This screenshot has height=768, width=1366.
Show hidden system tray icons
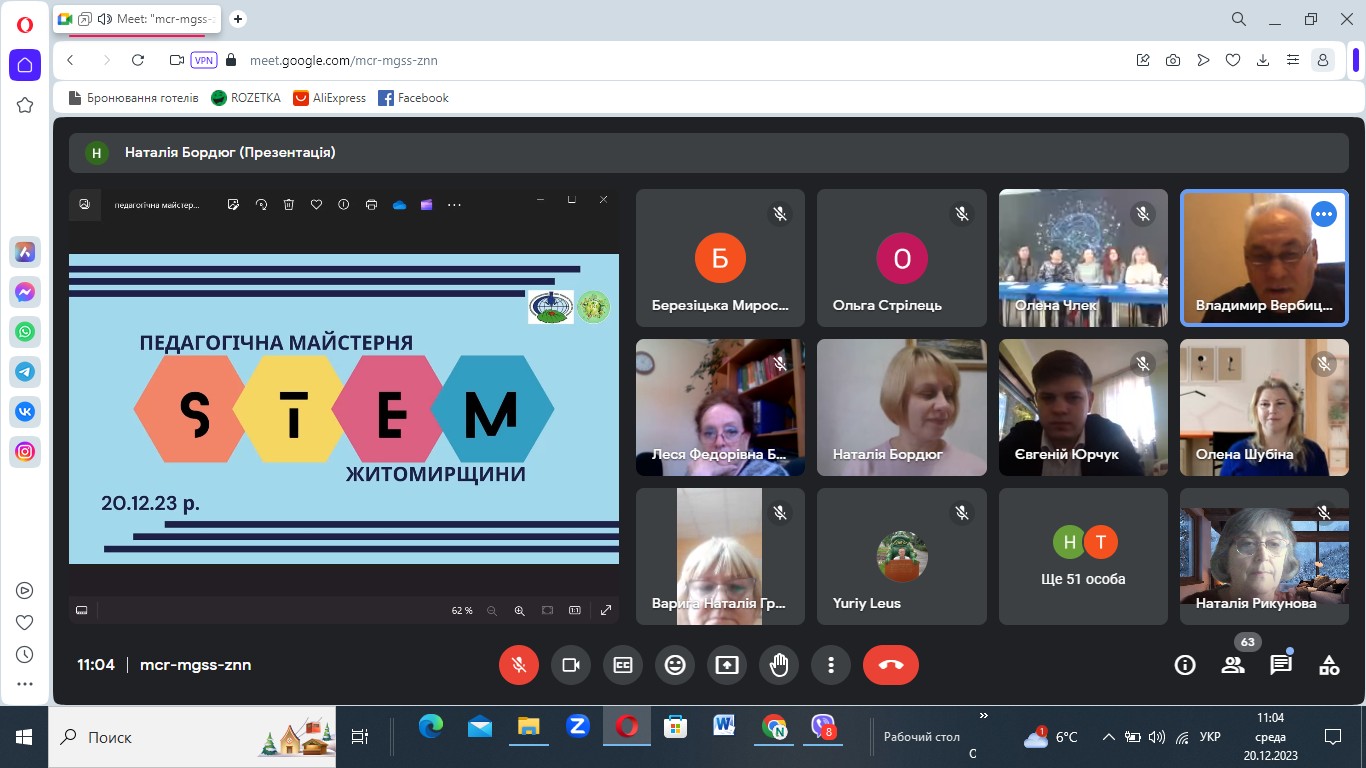(x=1108, y=737)
